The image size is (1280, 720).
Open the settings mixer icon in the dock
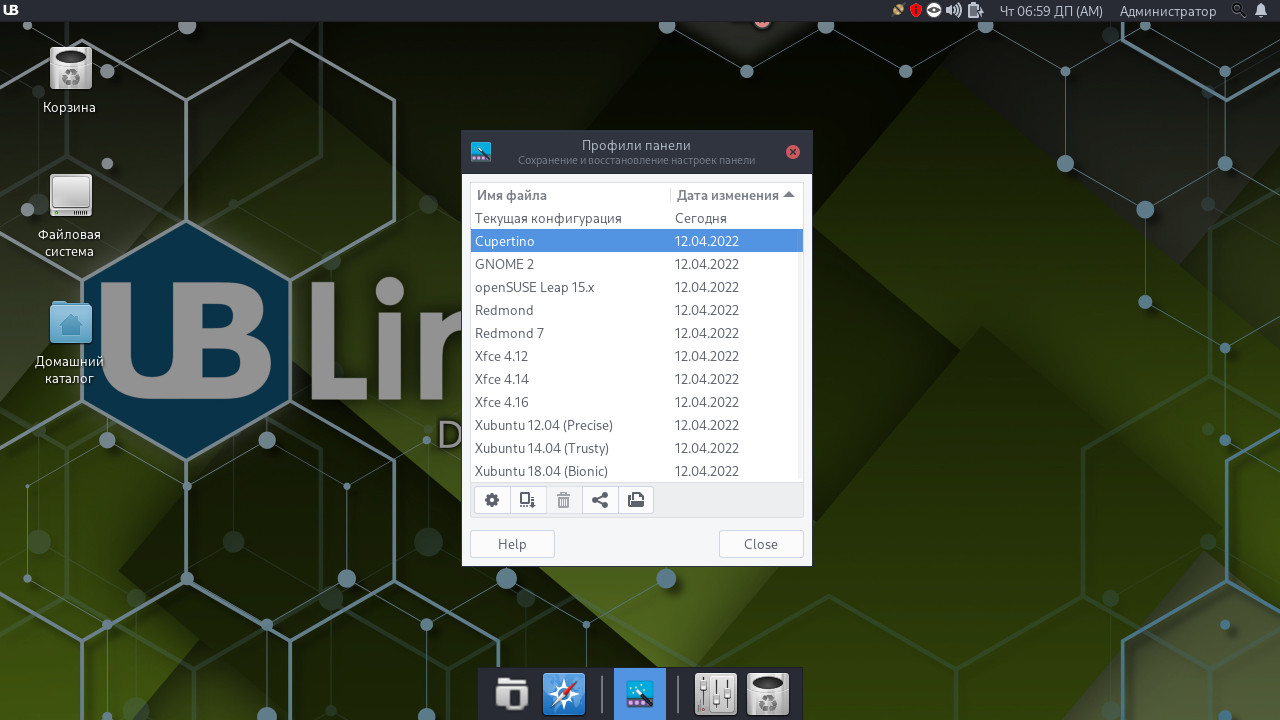pos(716,694)
